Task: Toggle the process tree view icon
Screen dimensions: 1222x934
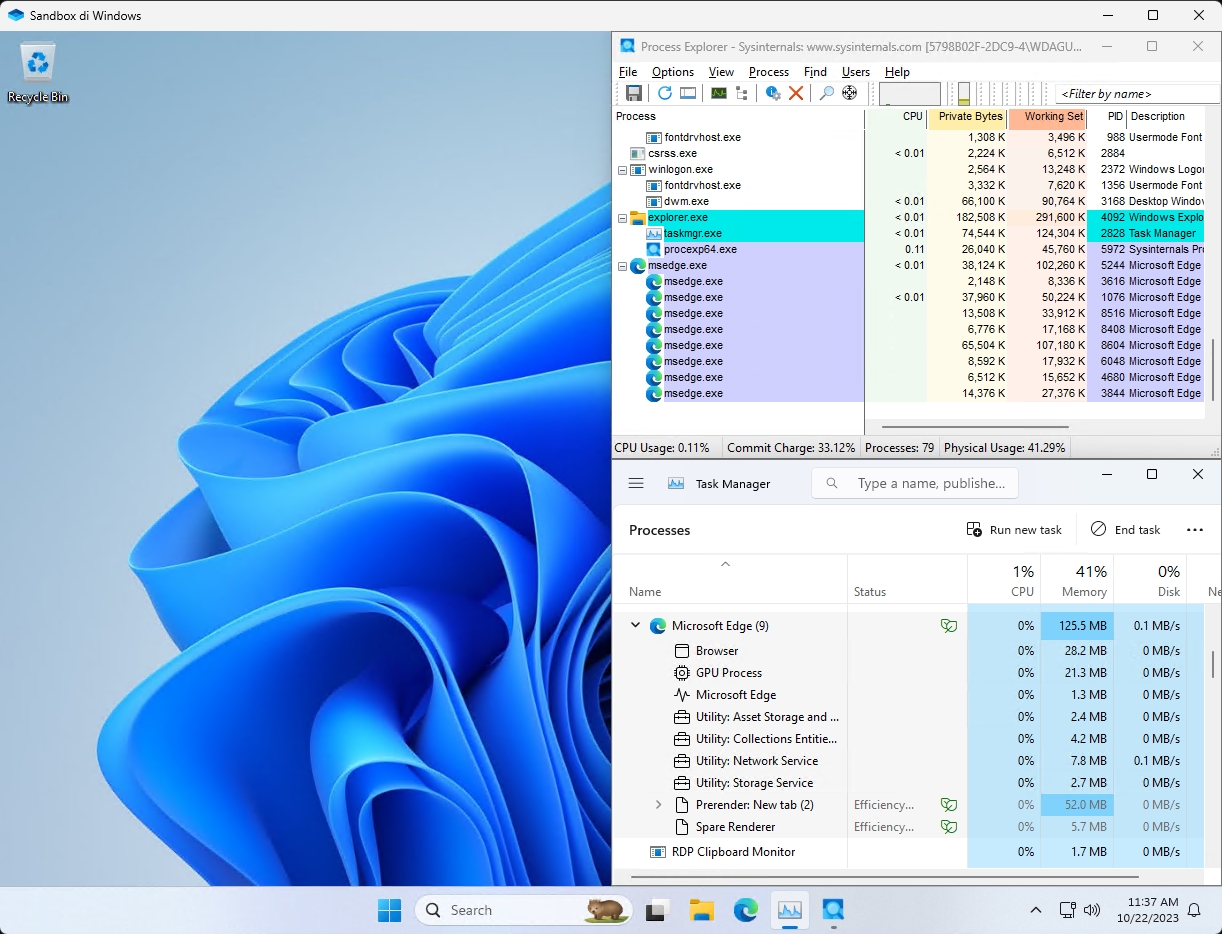Action: (x=742, y=93)
